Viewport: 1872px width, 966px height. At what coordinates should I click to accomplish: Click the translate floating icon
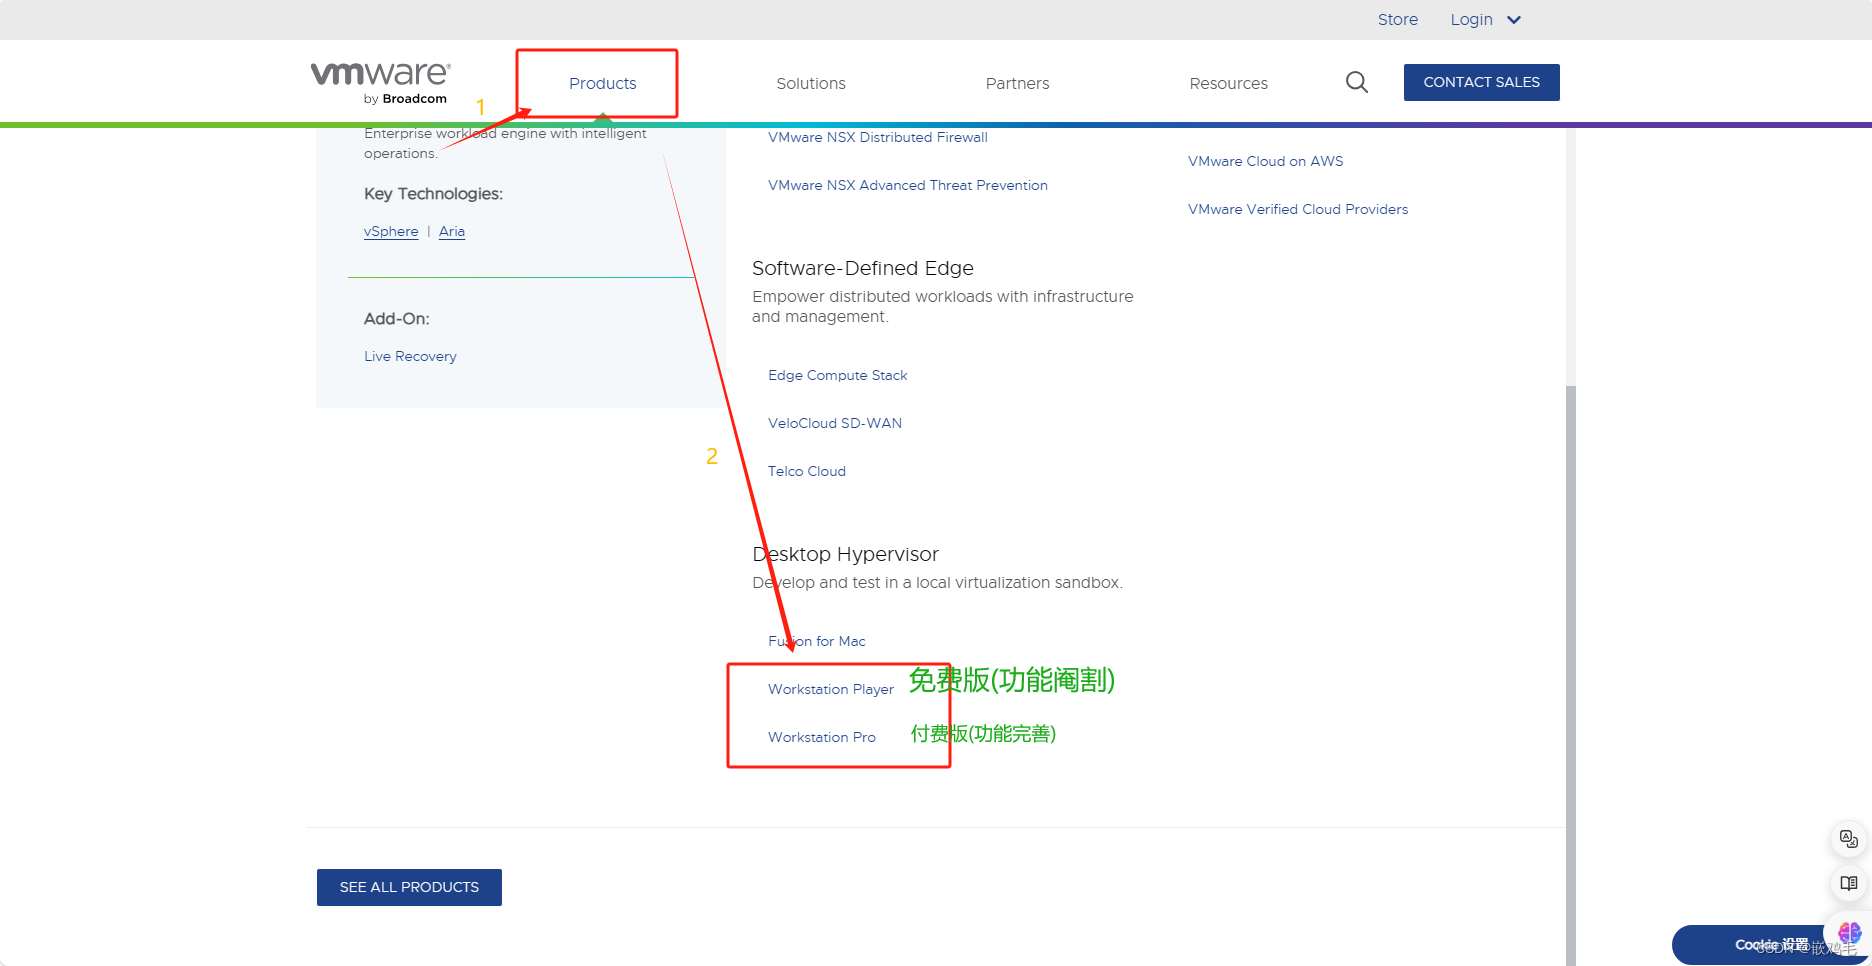pyautogui.click(x=1848, y=839)
